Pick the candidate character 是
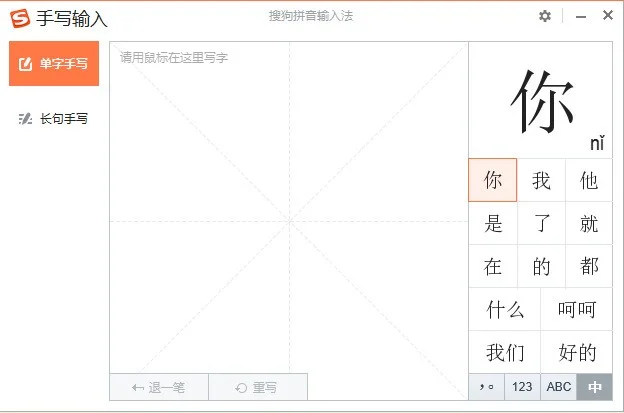Screen dimensions: 624x413 click(493, 224)
